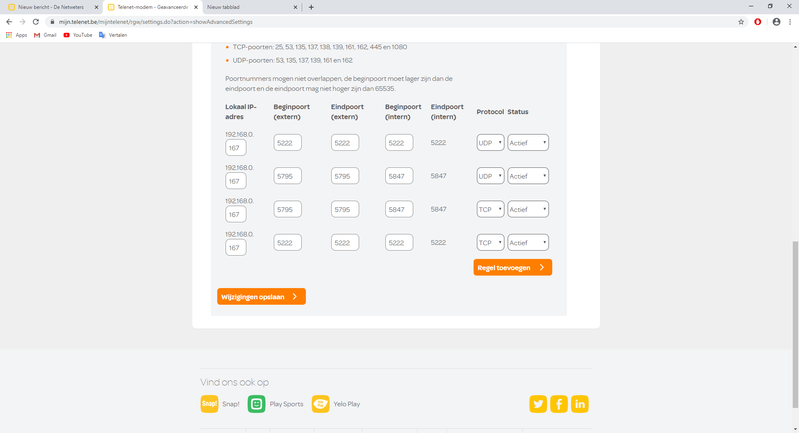Reload the page in browser
The height and width of the screenshot is (433, 799).
pos(36,21)
